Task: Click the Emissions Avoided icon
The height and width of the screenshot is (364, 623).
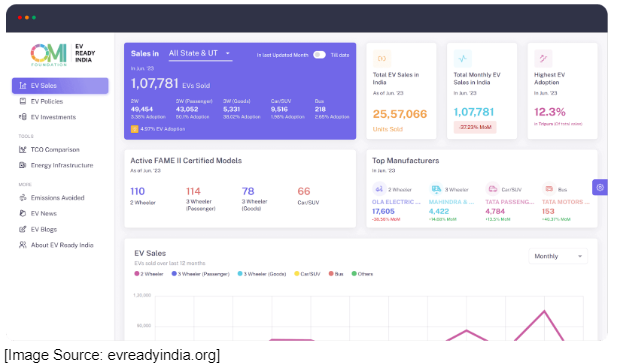Action: click(x=23, y=197)
